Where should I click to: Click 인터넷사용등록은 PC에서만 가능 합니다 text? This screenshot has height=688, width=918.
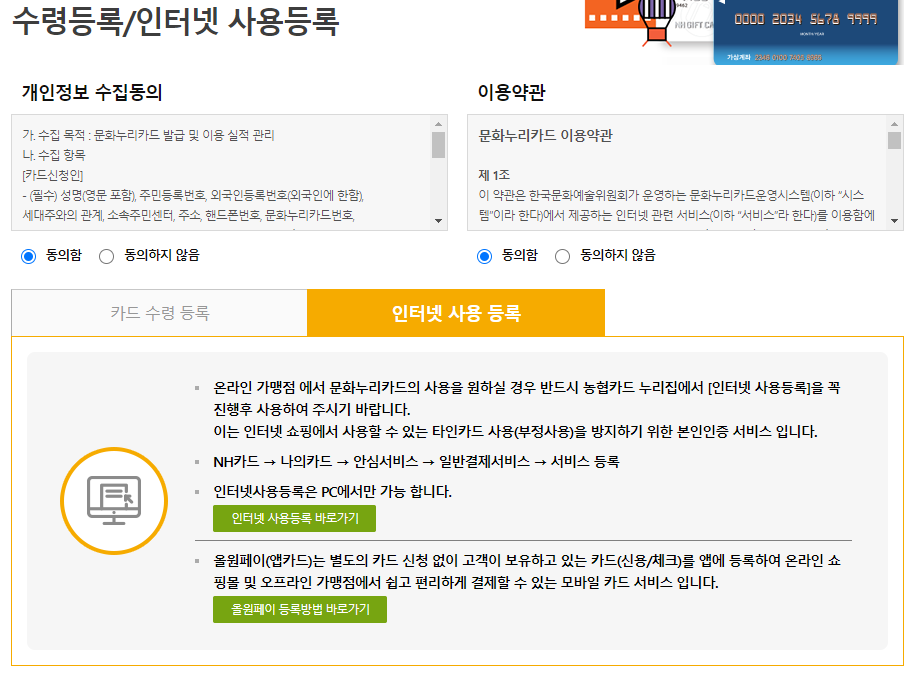tap(333, 492)
